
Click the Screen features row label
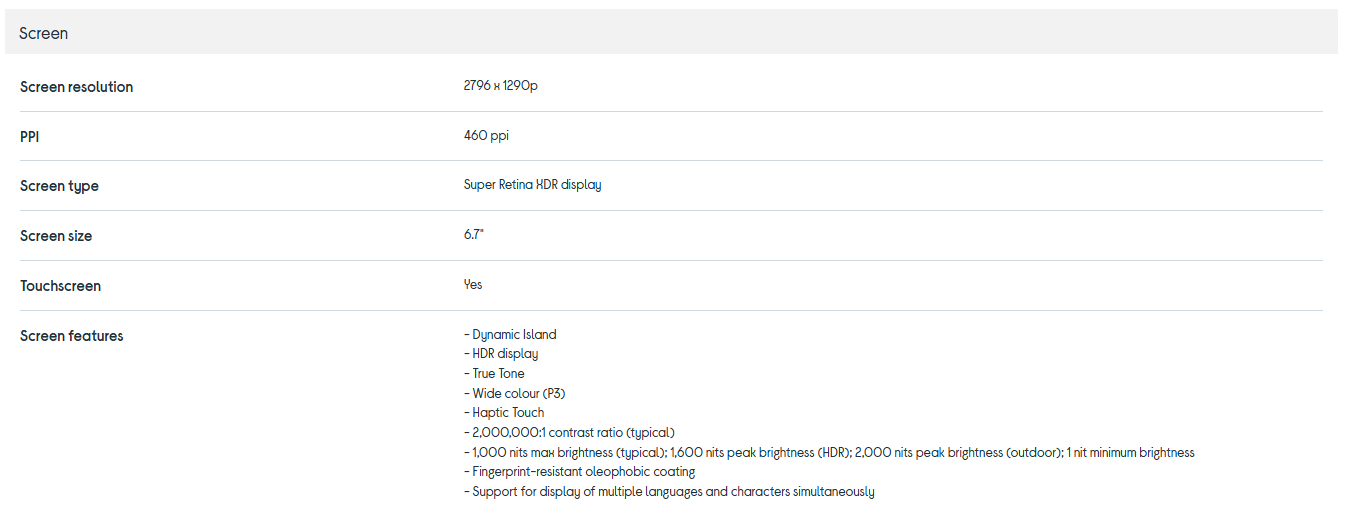point(71,336)
